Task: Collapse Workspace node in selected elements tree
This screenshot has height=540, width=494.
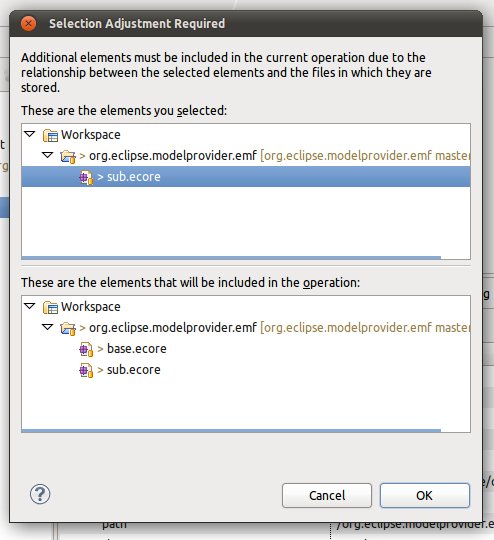Action: [30, 134]
